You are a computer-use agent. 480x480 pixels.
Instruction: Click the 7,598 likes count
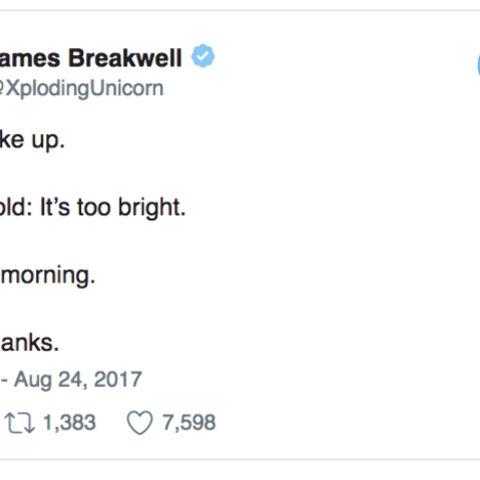coord(189,423)
